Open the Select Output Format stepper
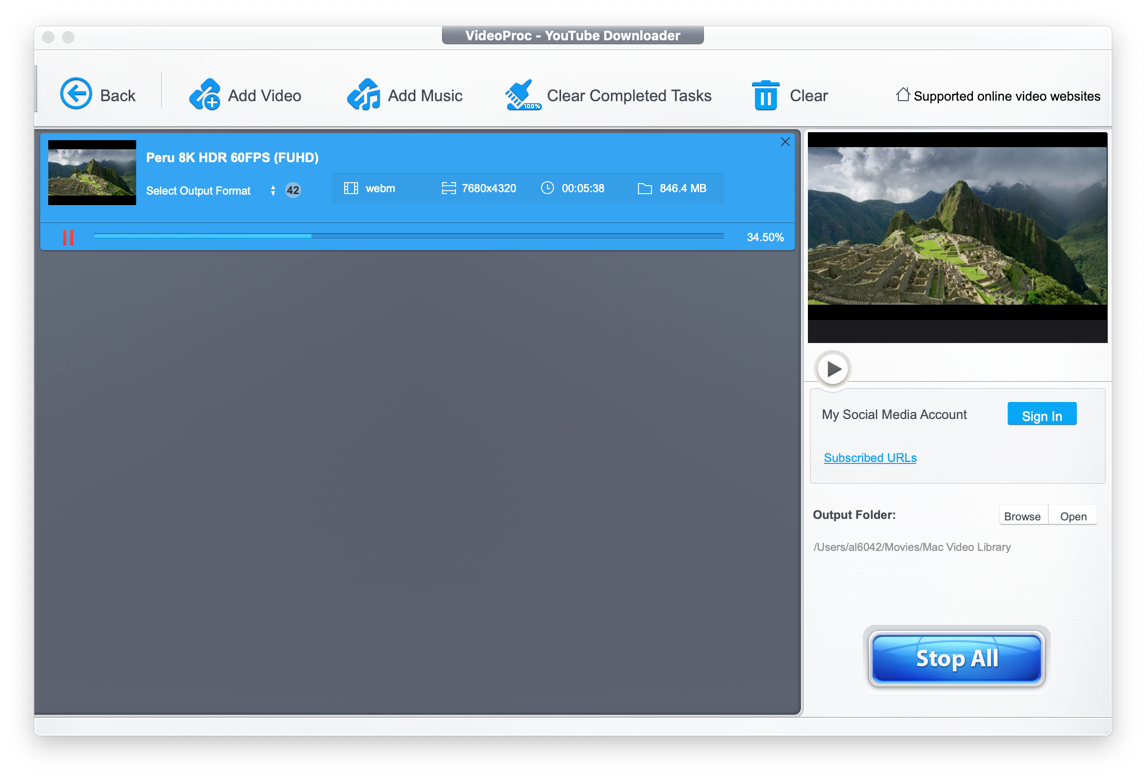 (273, 191)
